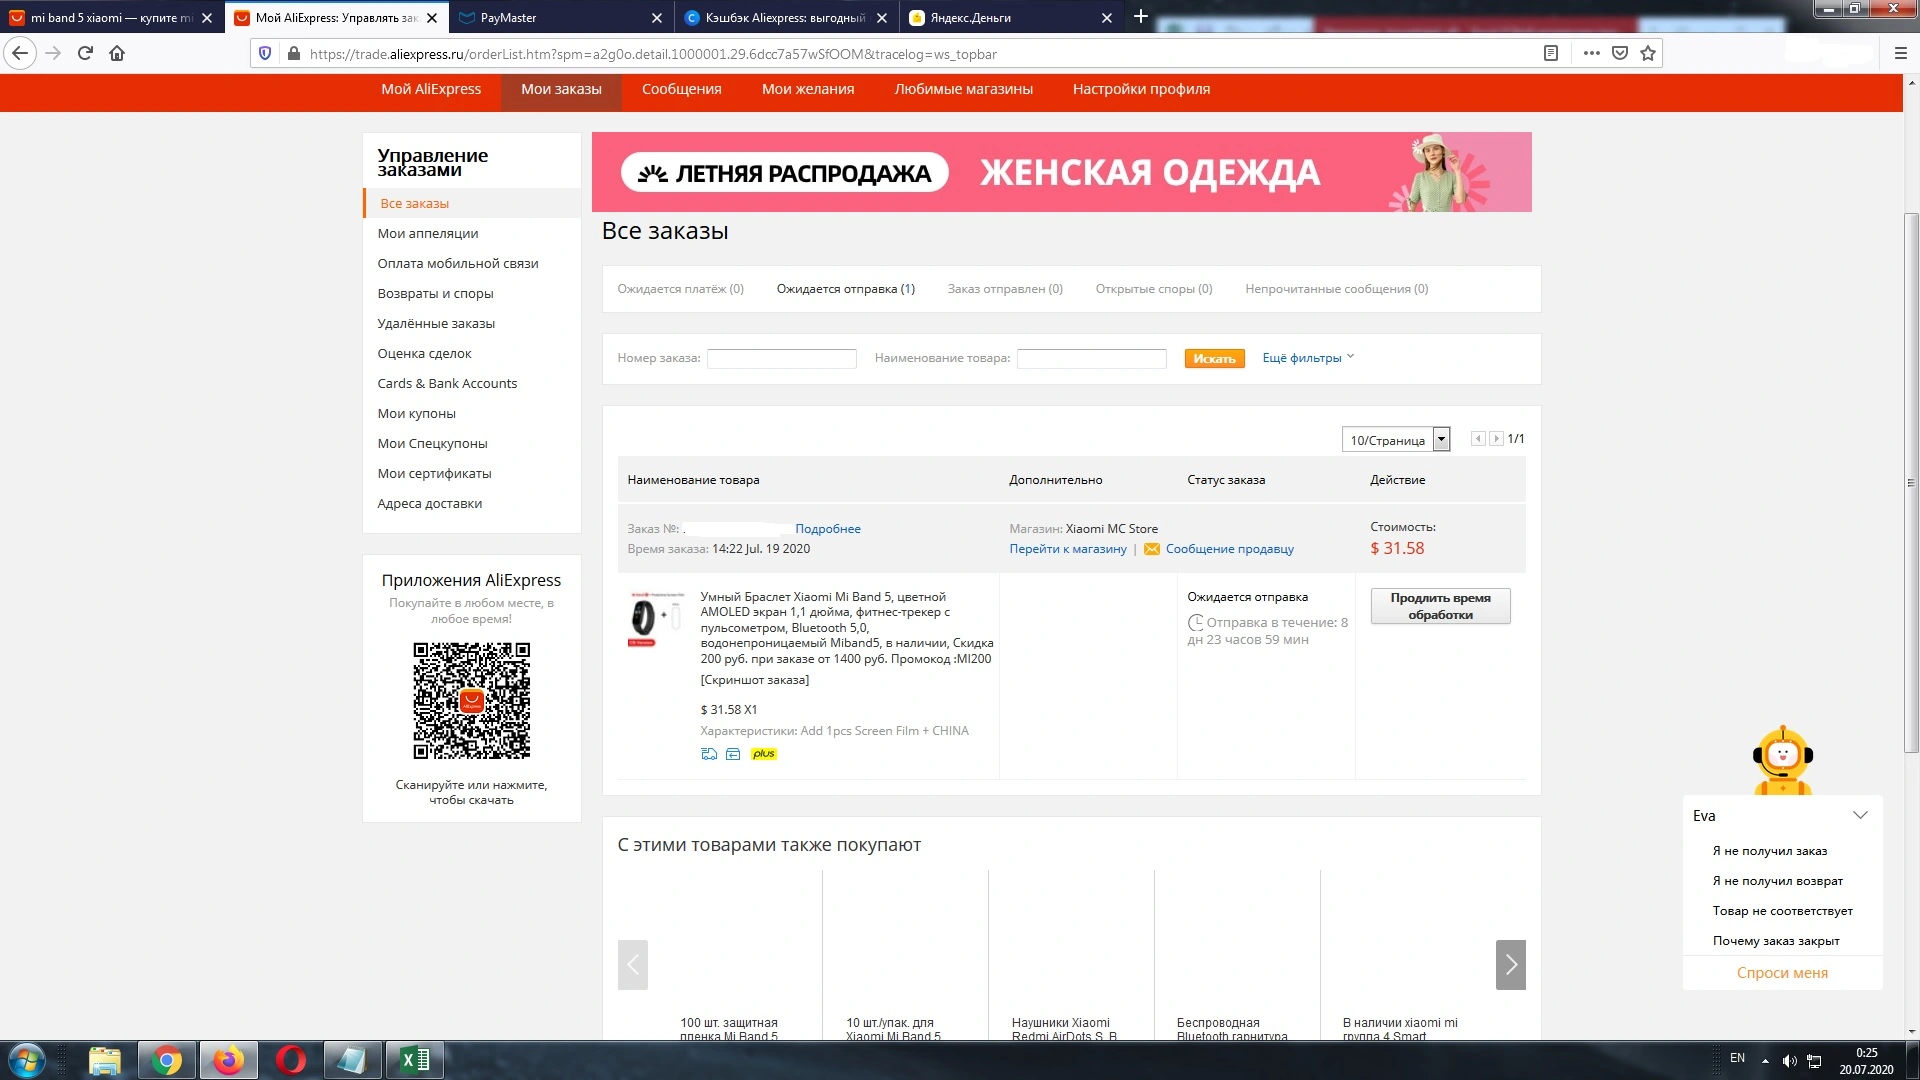This screenshot has width=1920, height=1080.
Task: Open Opera browser from the taskbar
Action: point(291,1060)
